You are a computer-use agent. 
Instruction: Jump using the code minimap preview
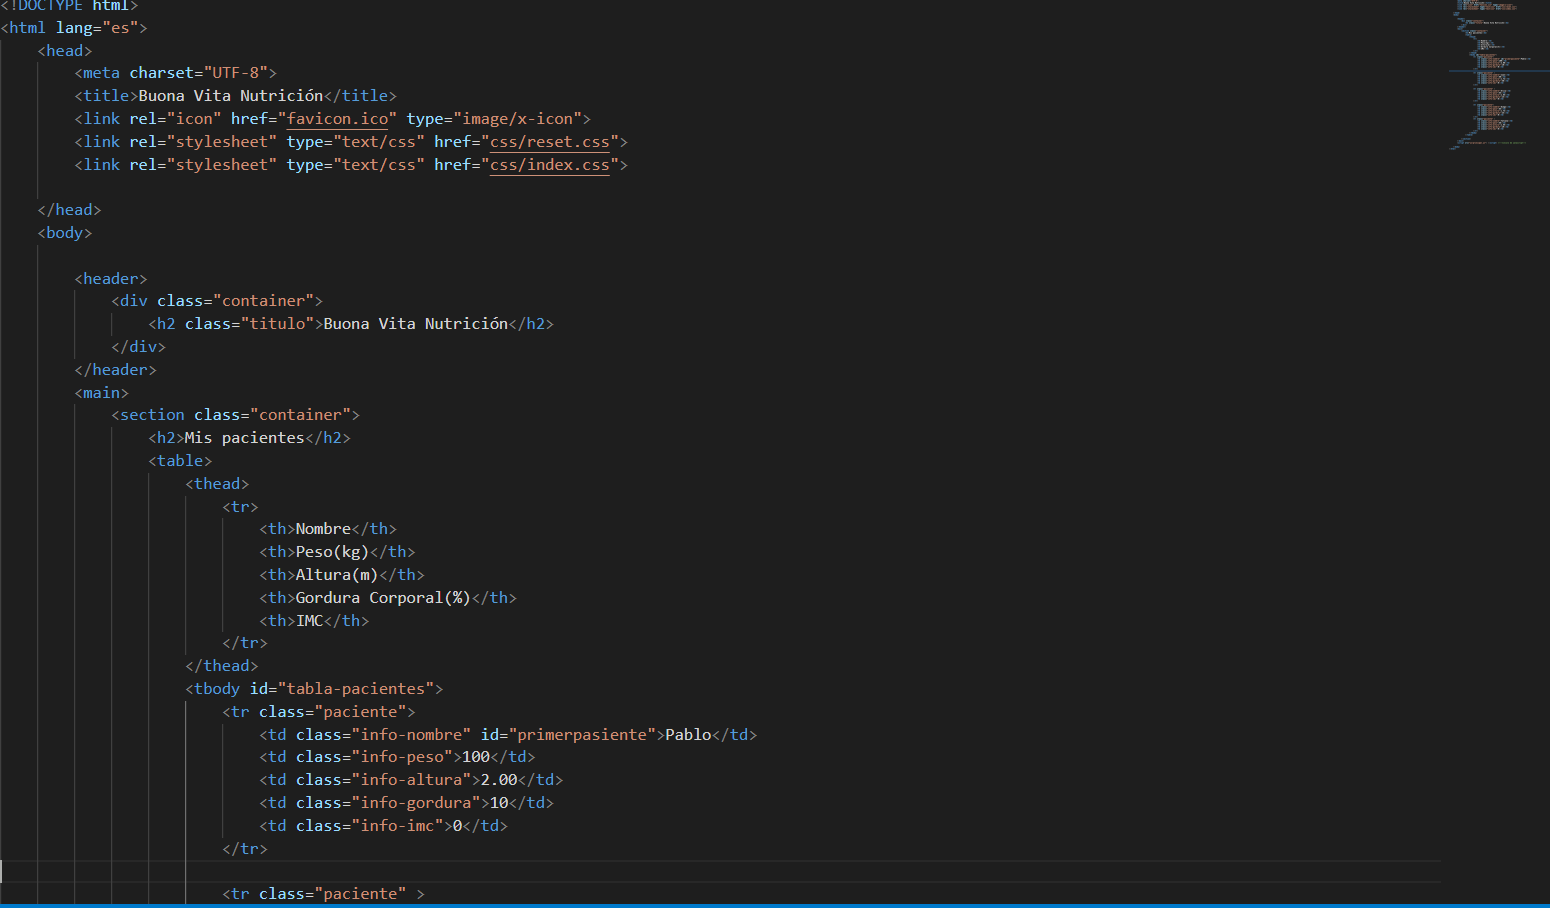[1495, 75]
